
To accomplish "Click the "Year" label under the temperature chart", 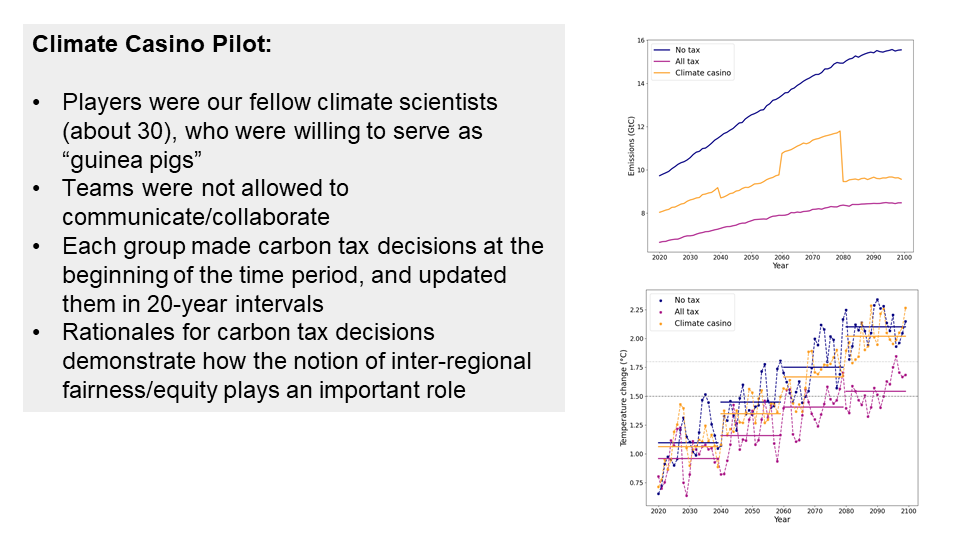I will click(x=781, y=519).
